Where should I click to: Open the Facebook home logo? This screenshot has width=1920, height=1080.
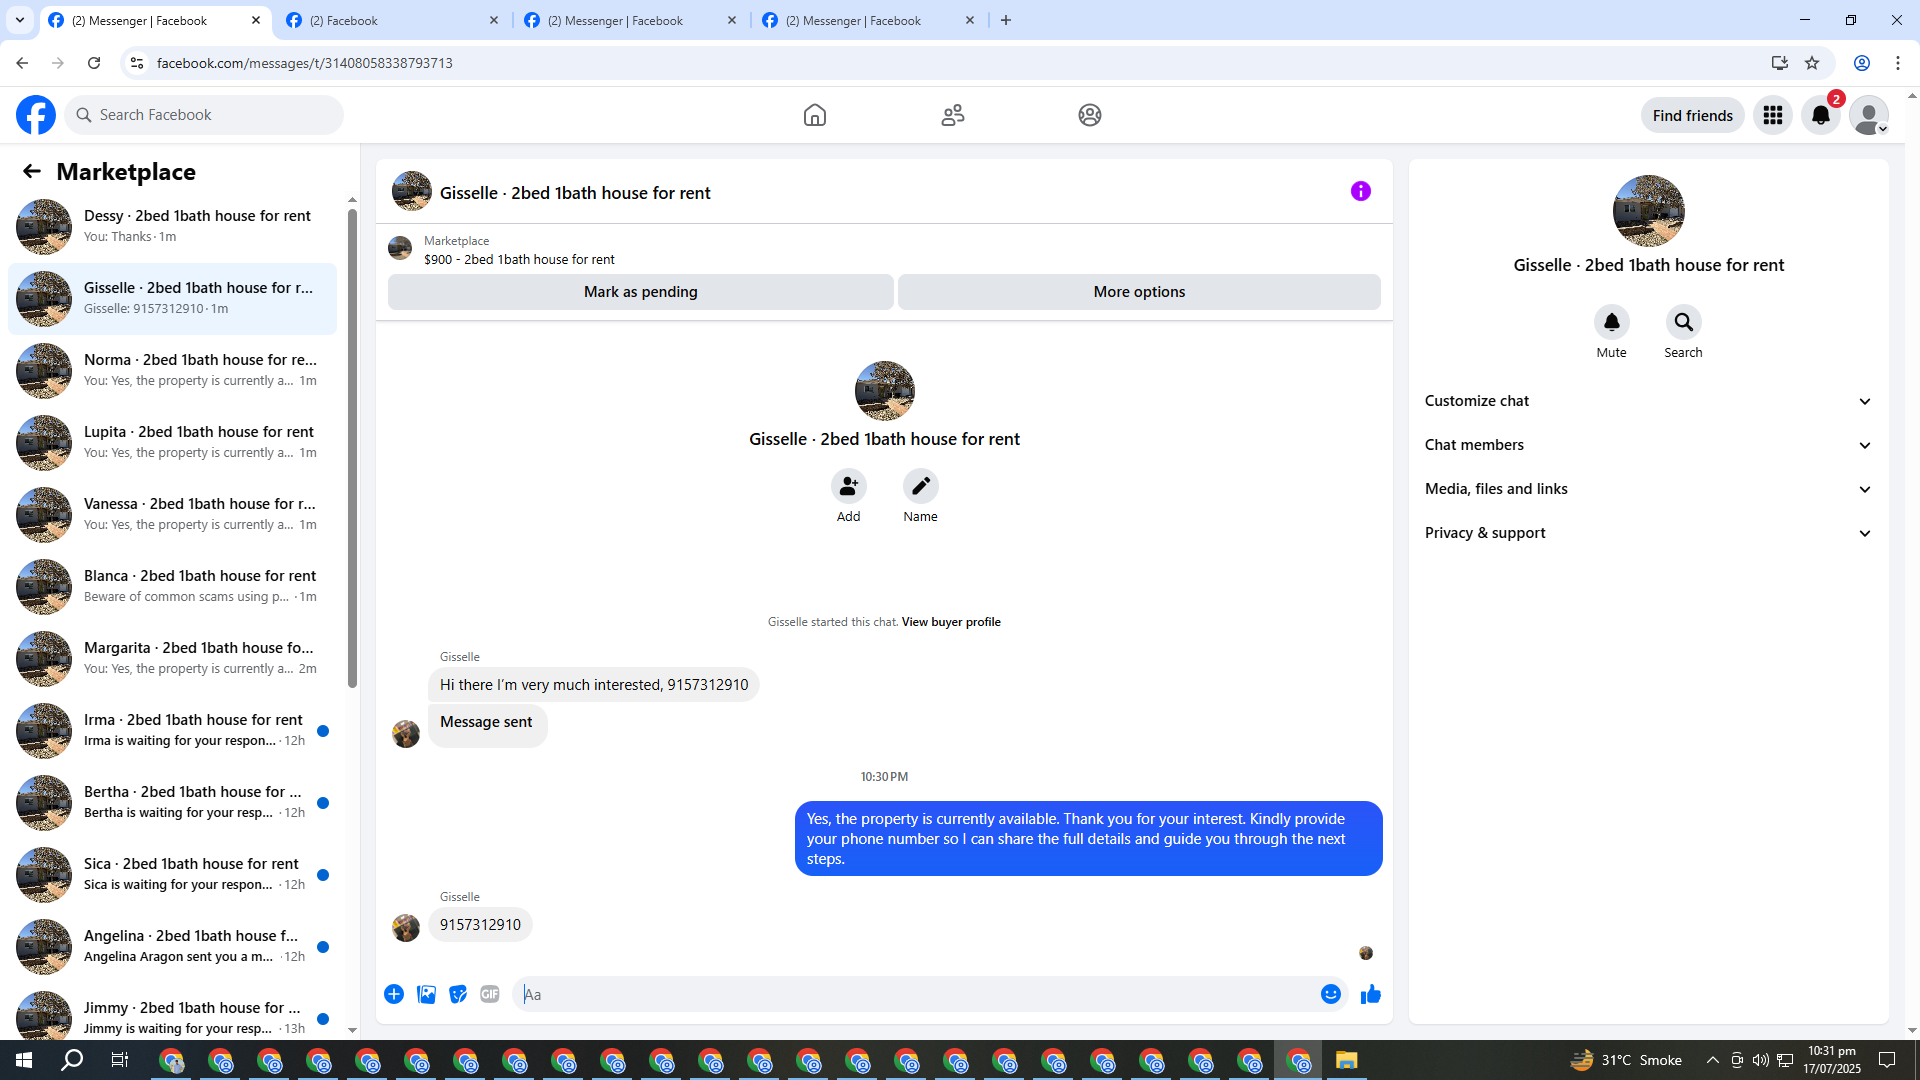coord(36,115)
